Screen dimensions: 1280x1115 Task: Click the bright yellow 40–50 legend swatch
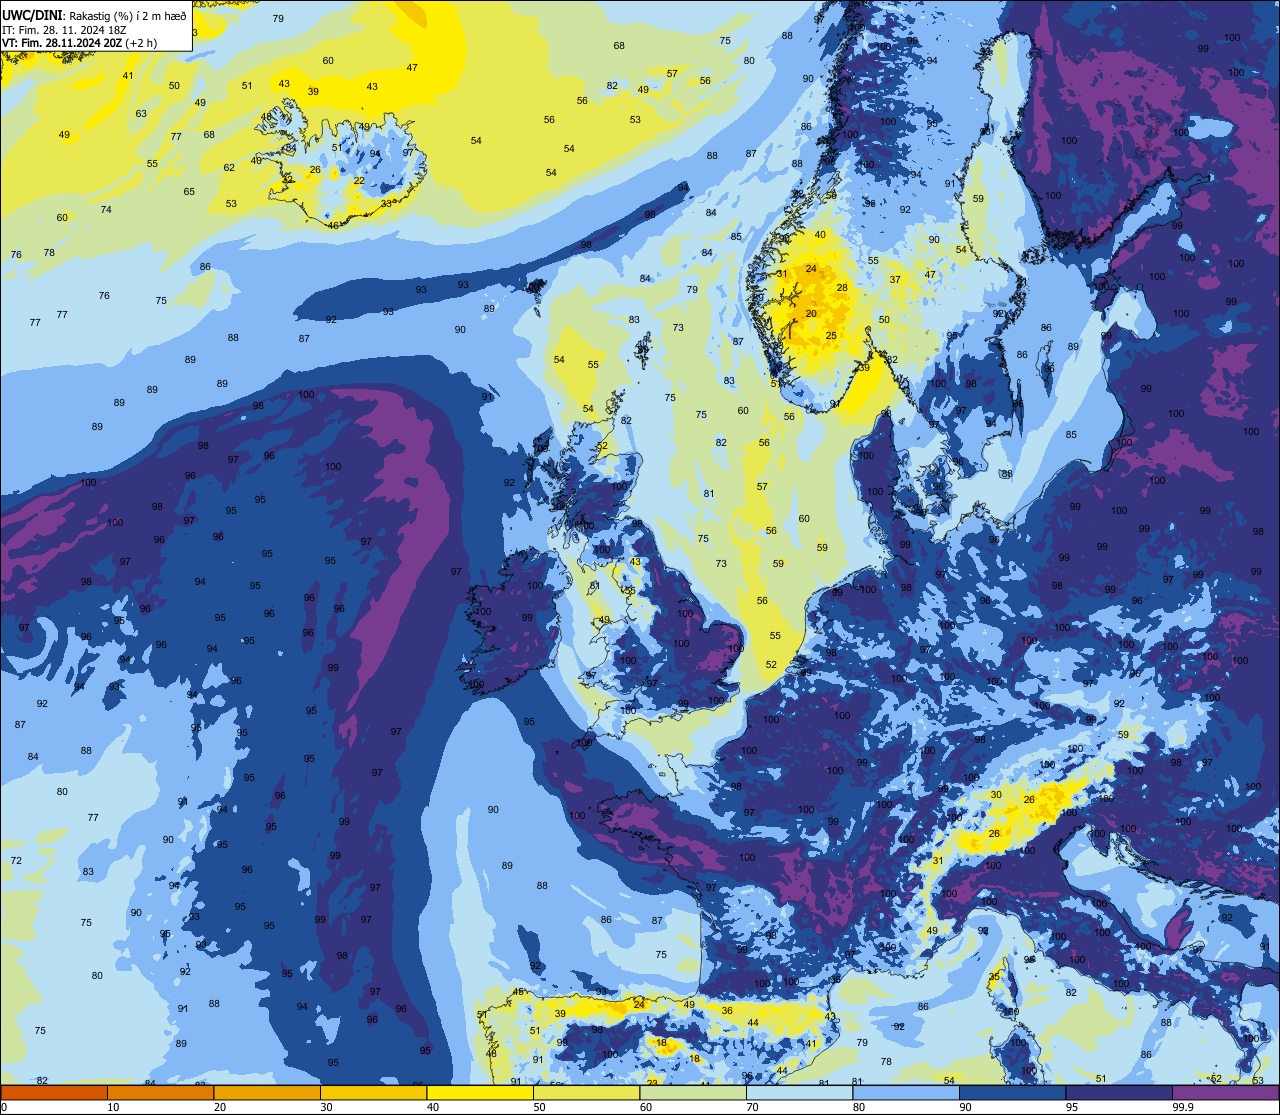tap(480, 1092)
